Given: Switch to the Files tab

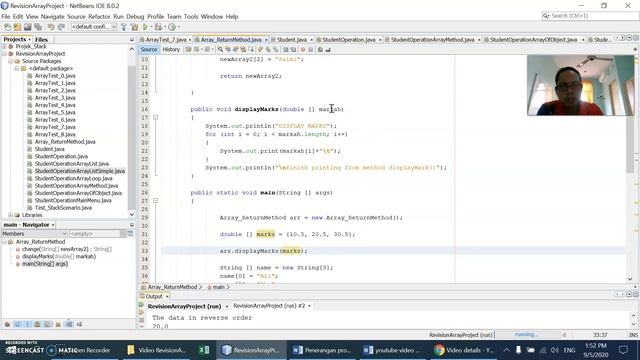Looking at the screenshot, I should point(41,40).
